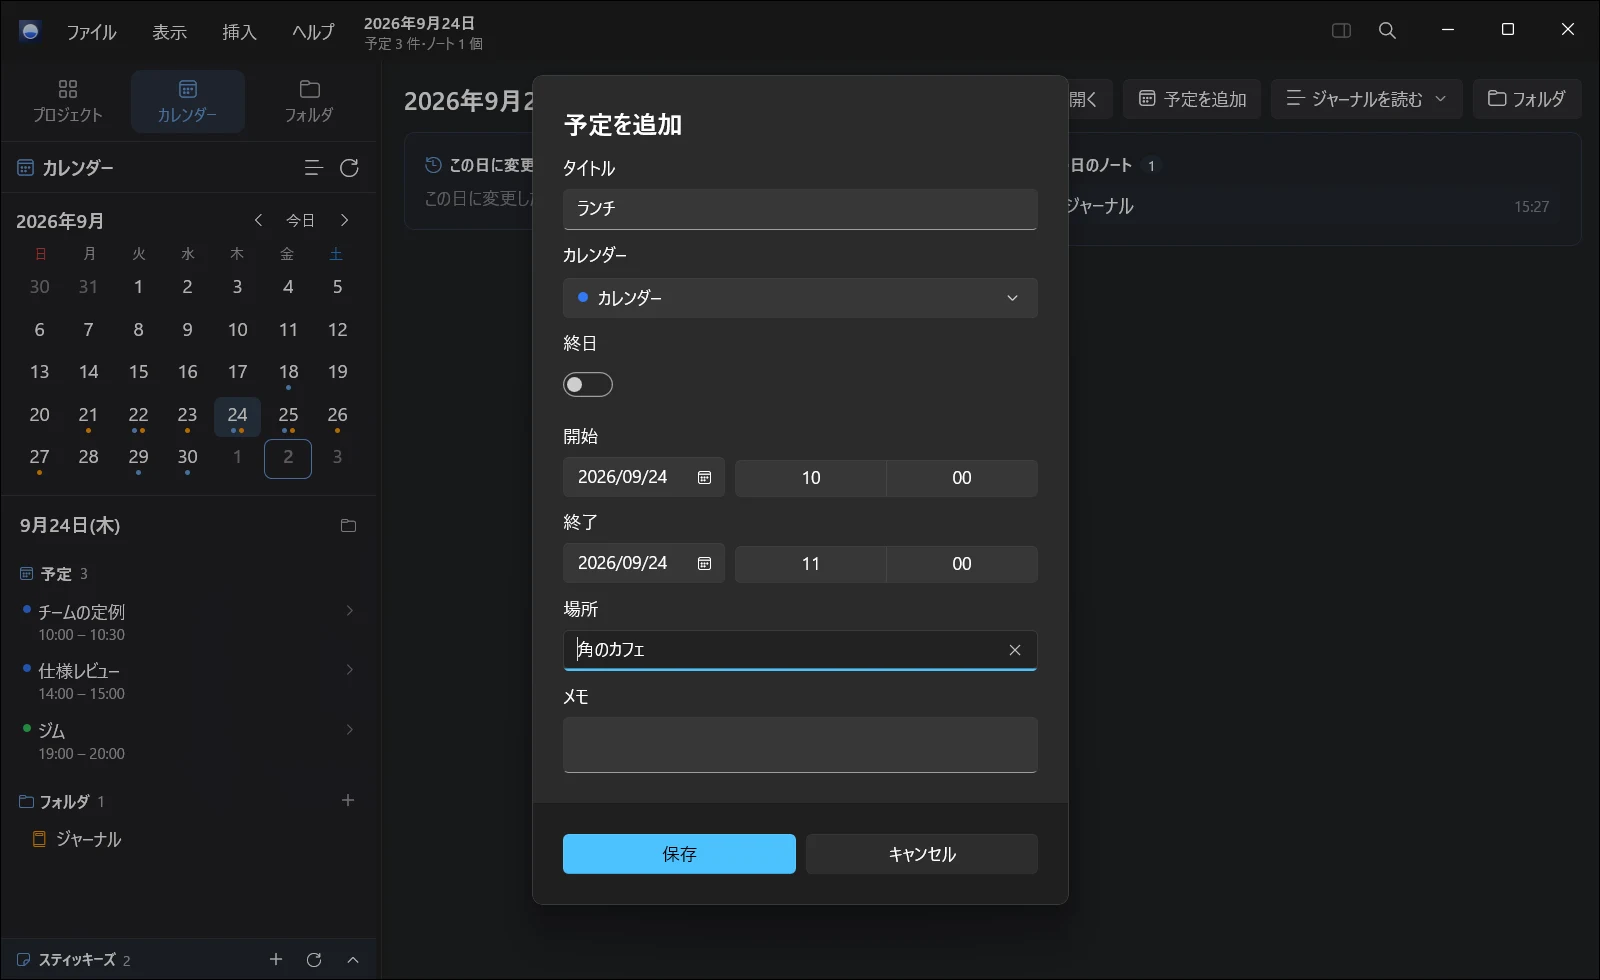Screen dimensions: 1600x980
Task: Open the 挿入 menu
Action: tap(239, 32)
